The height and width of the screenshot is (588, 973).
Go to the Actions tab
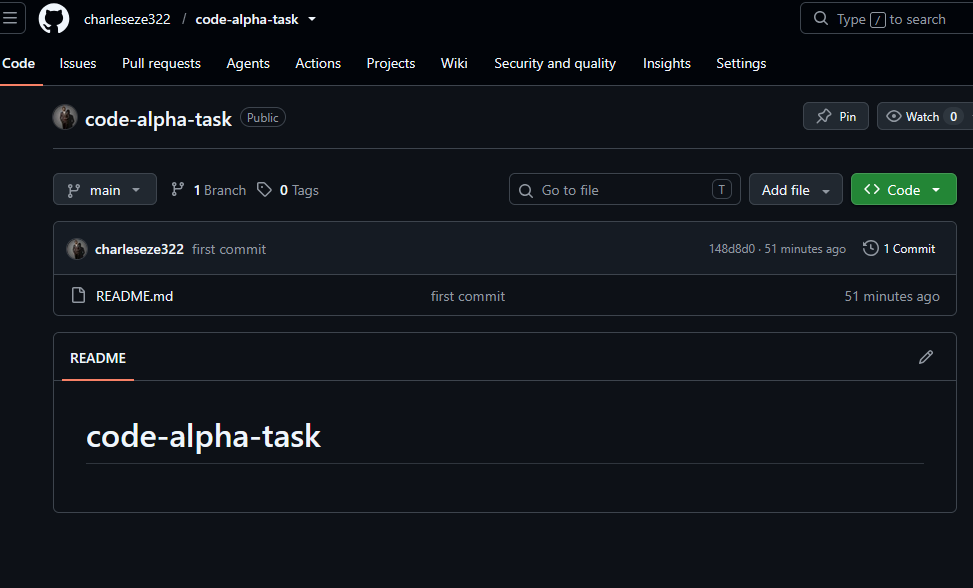click(x=318, y=63)
